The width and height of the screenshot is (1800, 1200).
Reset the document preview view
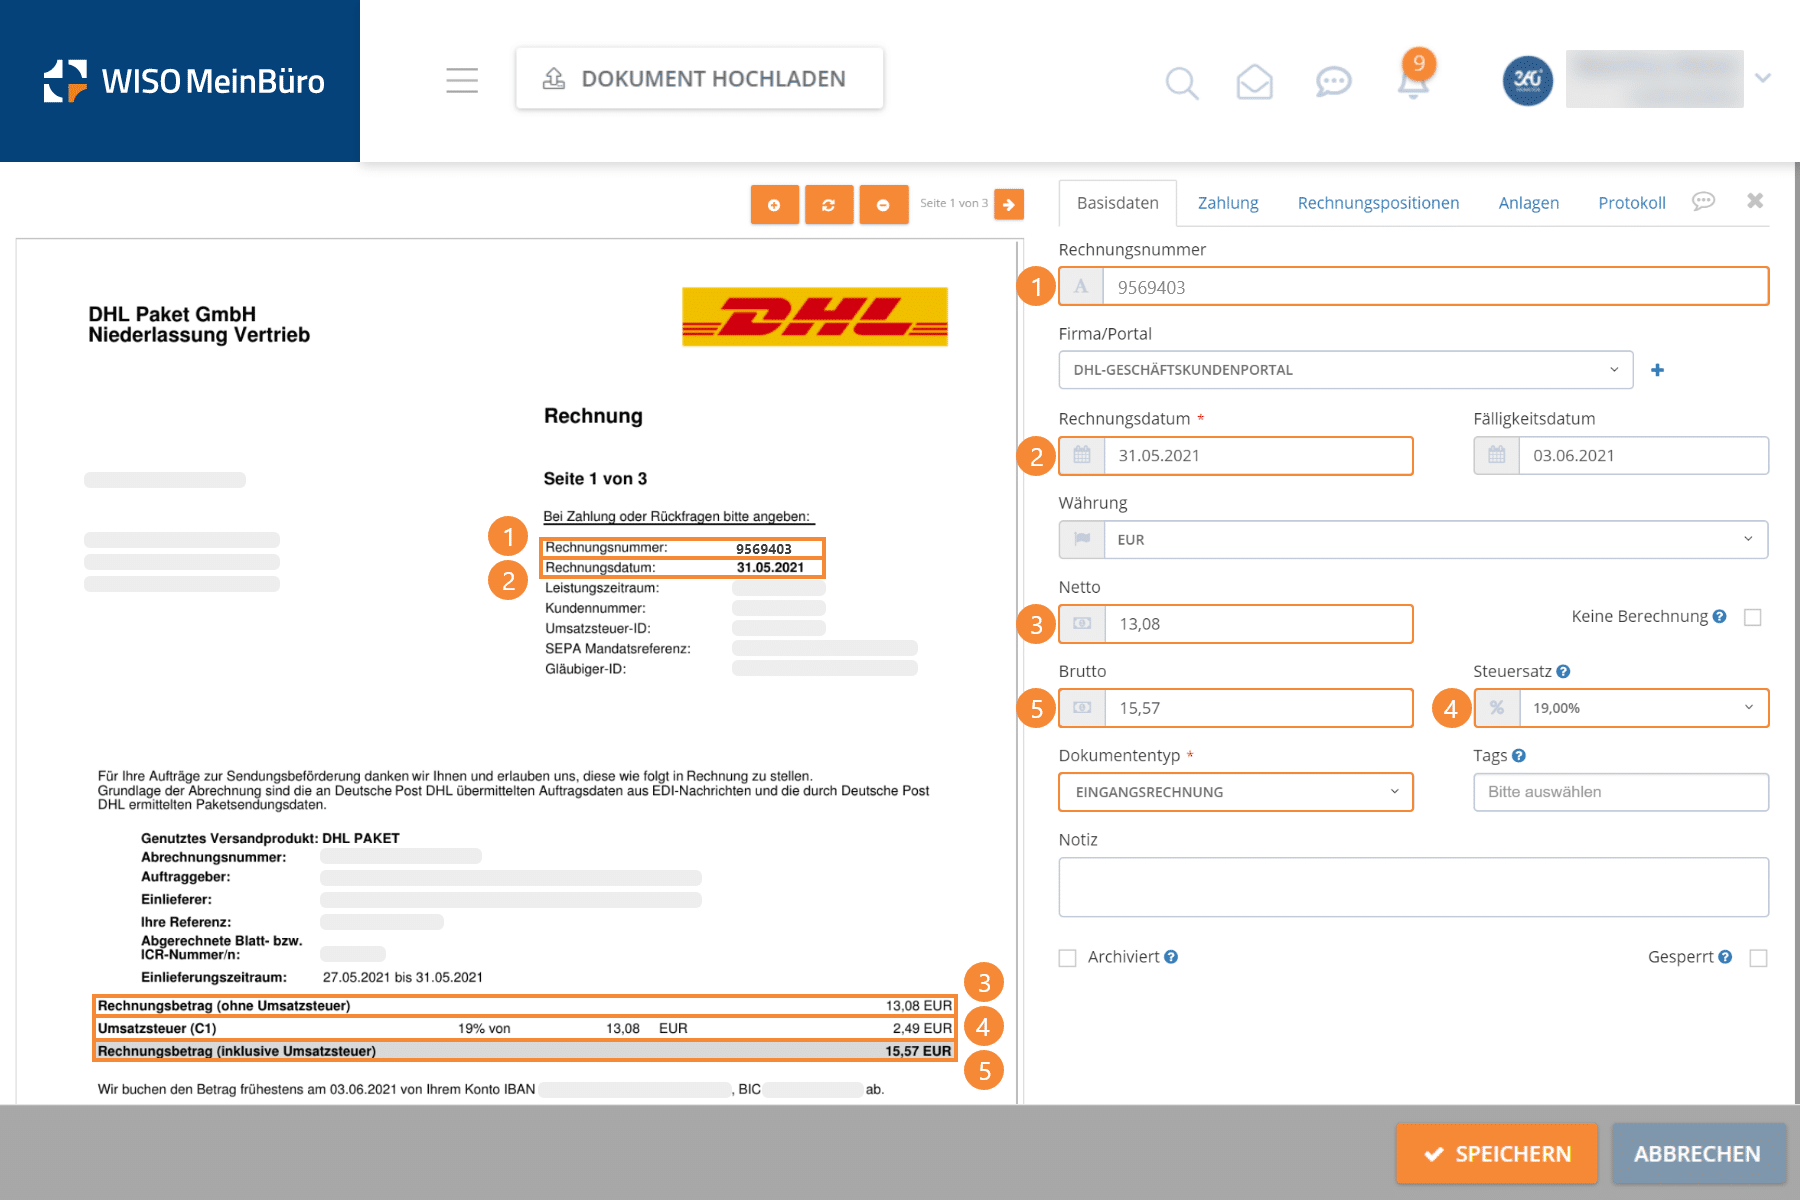(x=829, y=204)
